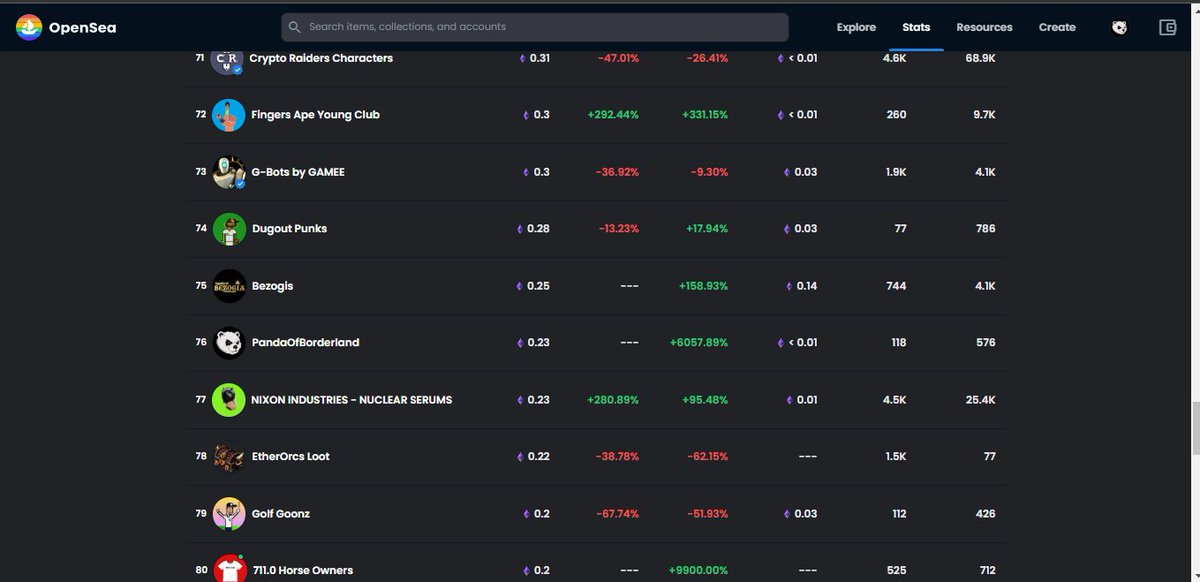Viewport: 1200px width, 582px height.
Task: Open Dugout Punks name link
Action: pyautogui.click(x=289, y=229)
